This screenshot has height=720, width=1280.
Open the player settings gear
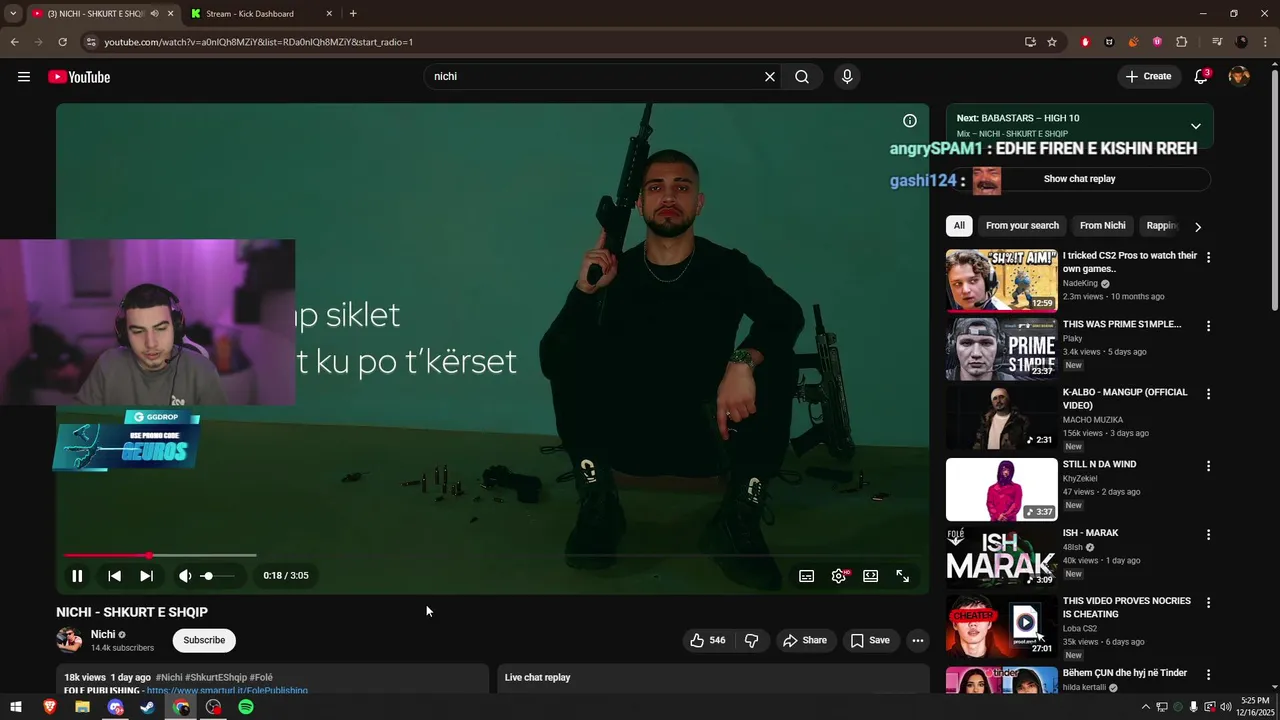coord(839,576)
